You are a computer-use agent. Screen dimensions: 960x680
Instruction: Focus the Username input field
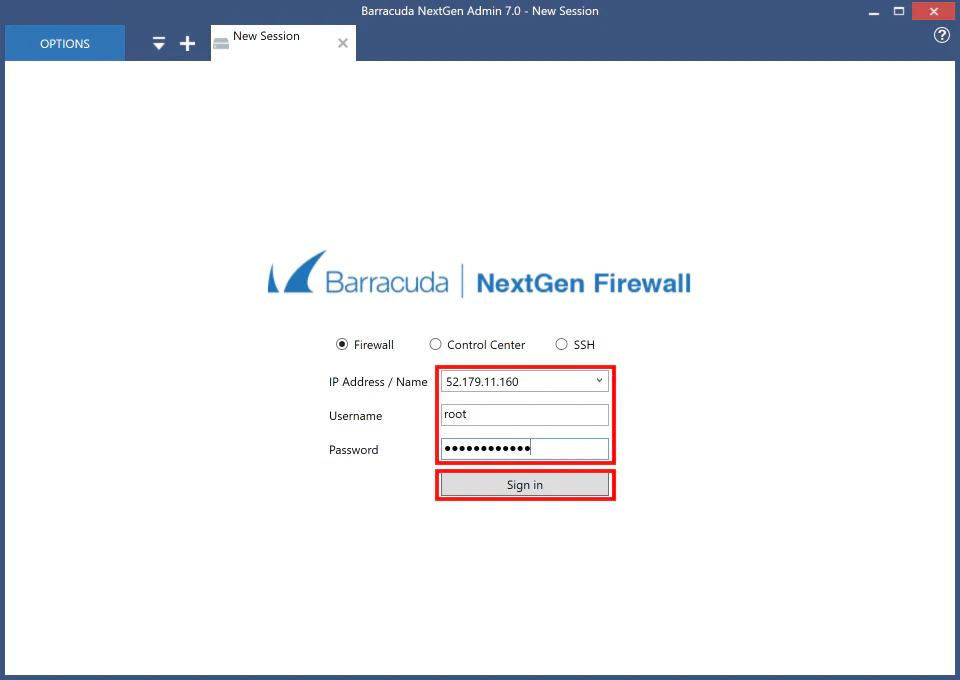525,415
